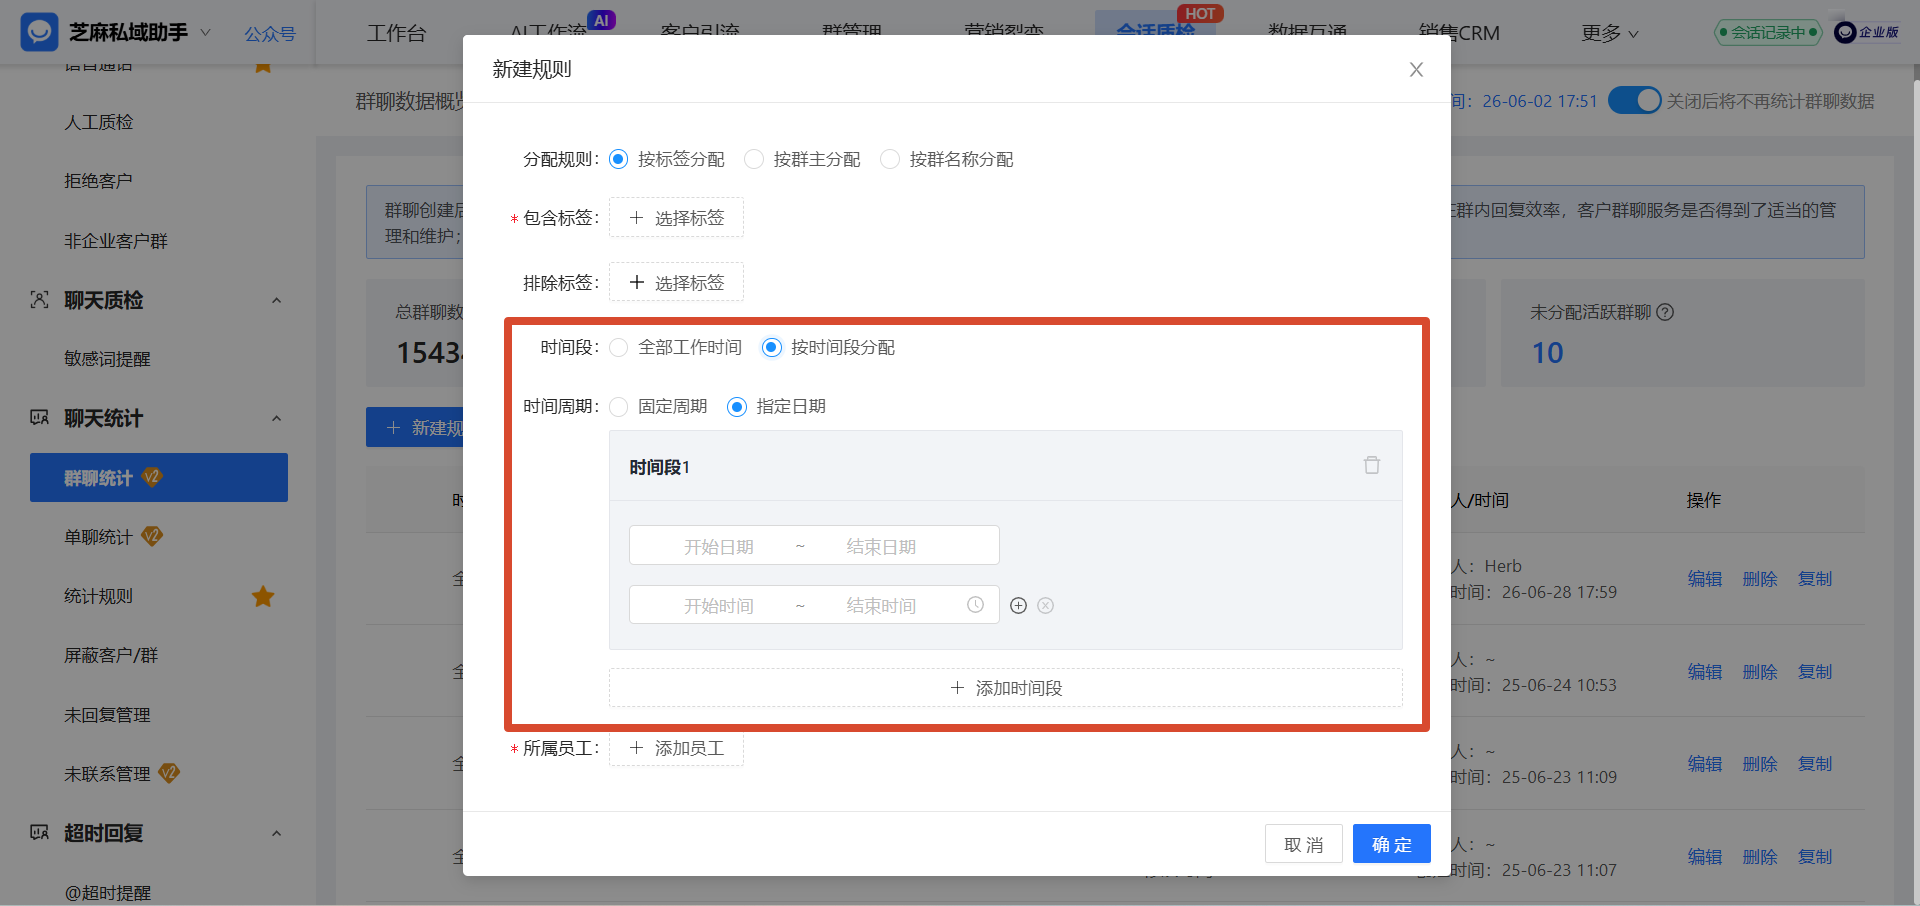Image resolution: width=1920 pixels, height=906 pixels.
Task: Open the 开始时间 time field
Action: point(718,606)
